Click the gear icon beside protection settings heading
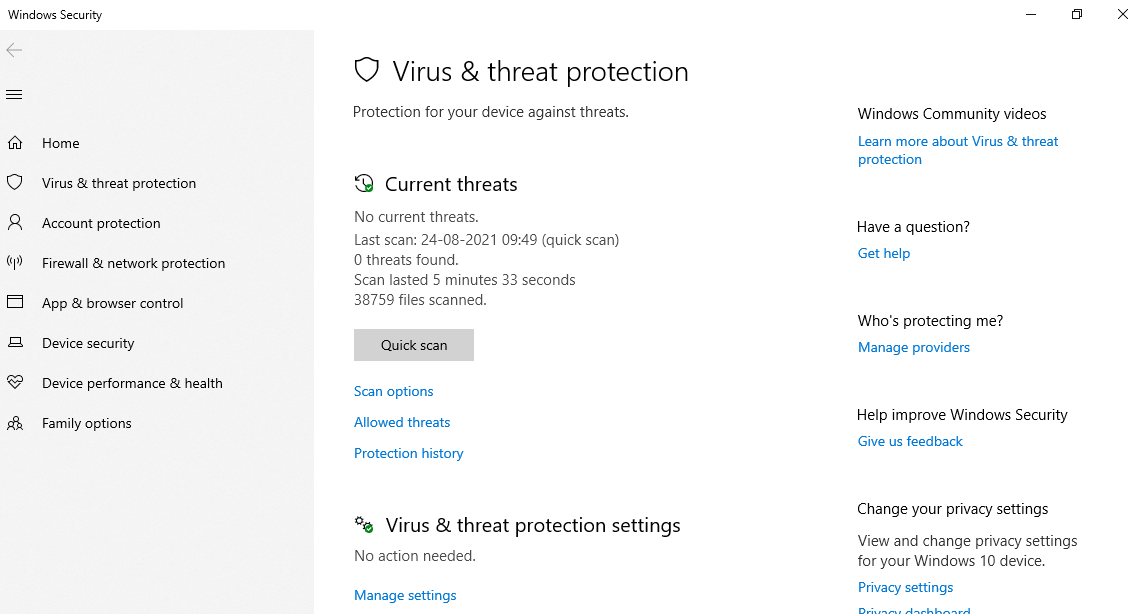 pos(364,523)
